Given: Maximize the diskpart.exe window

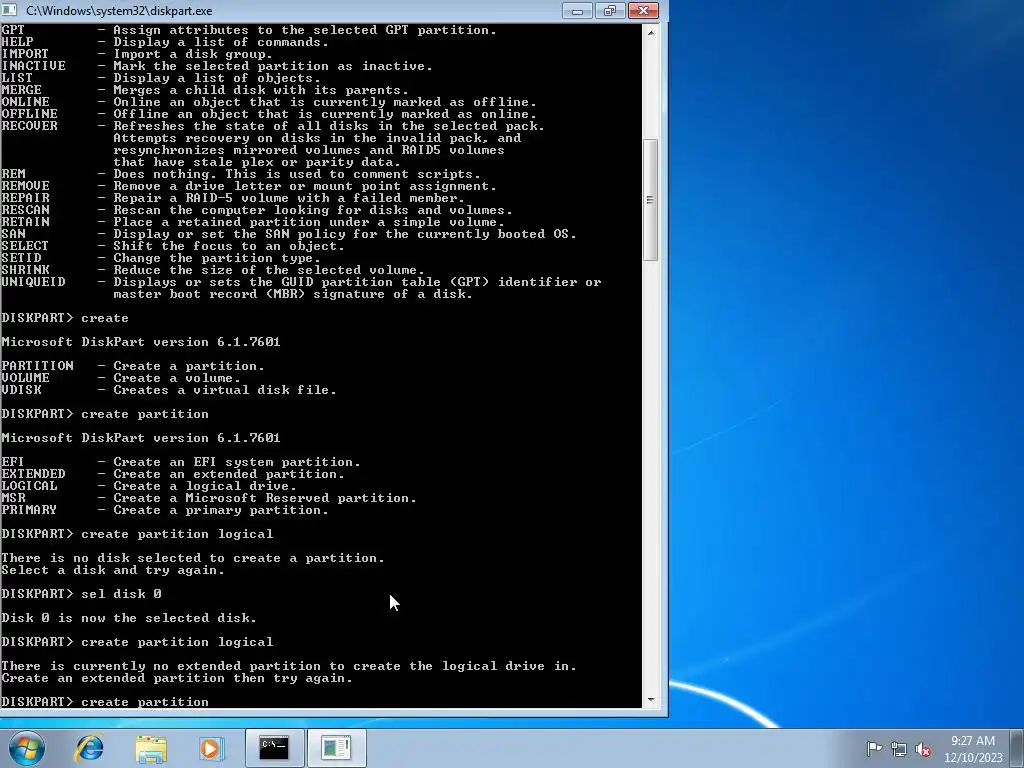Looking at the screenshot, I should coord(610,10).
